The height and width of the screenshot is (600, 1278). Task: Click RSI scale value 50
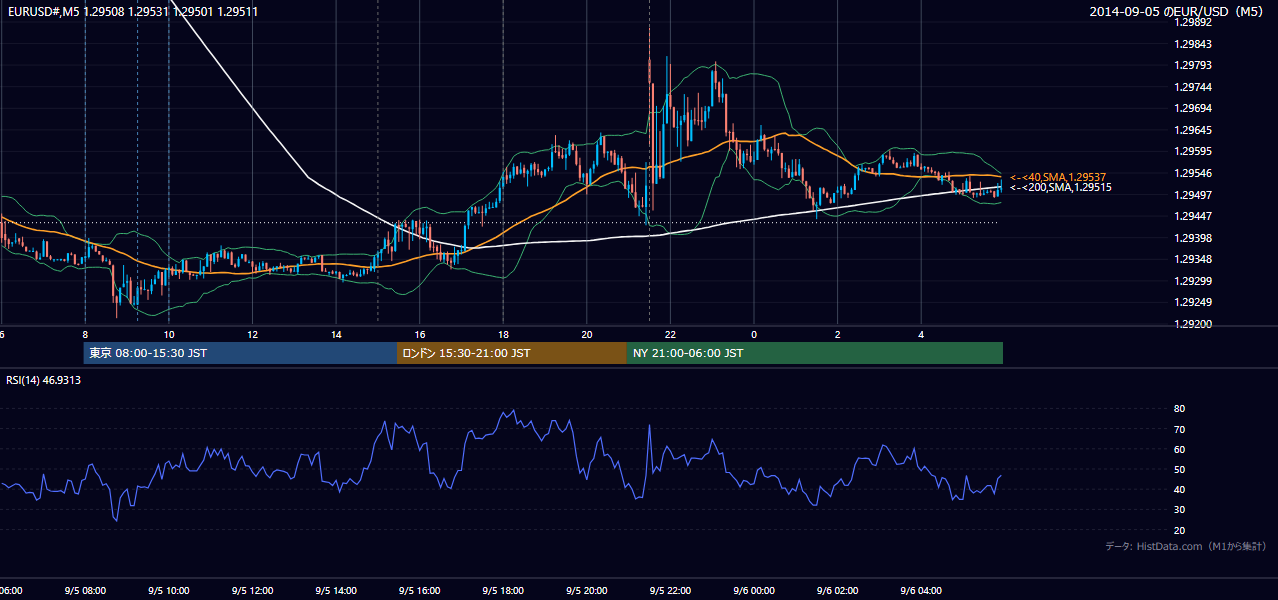[1179, 469]
